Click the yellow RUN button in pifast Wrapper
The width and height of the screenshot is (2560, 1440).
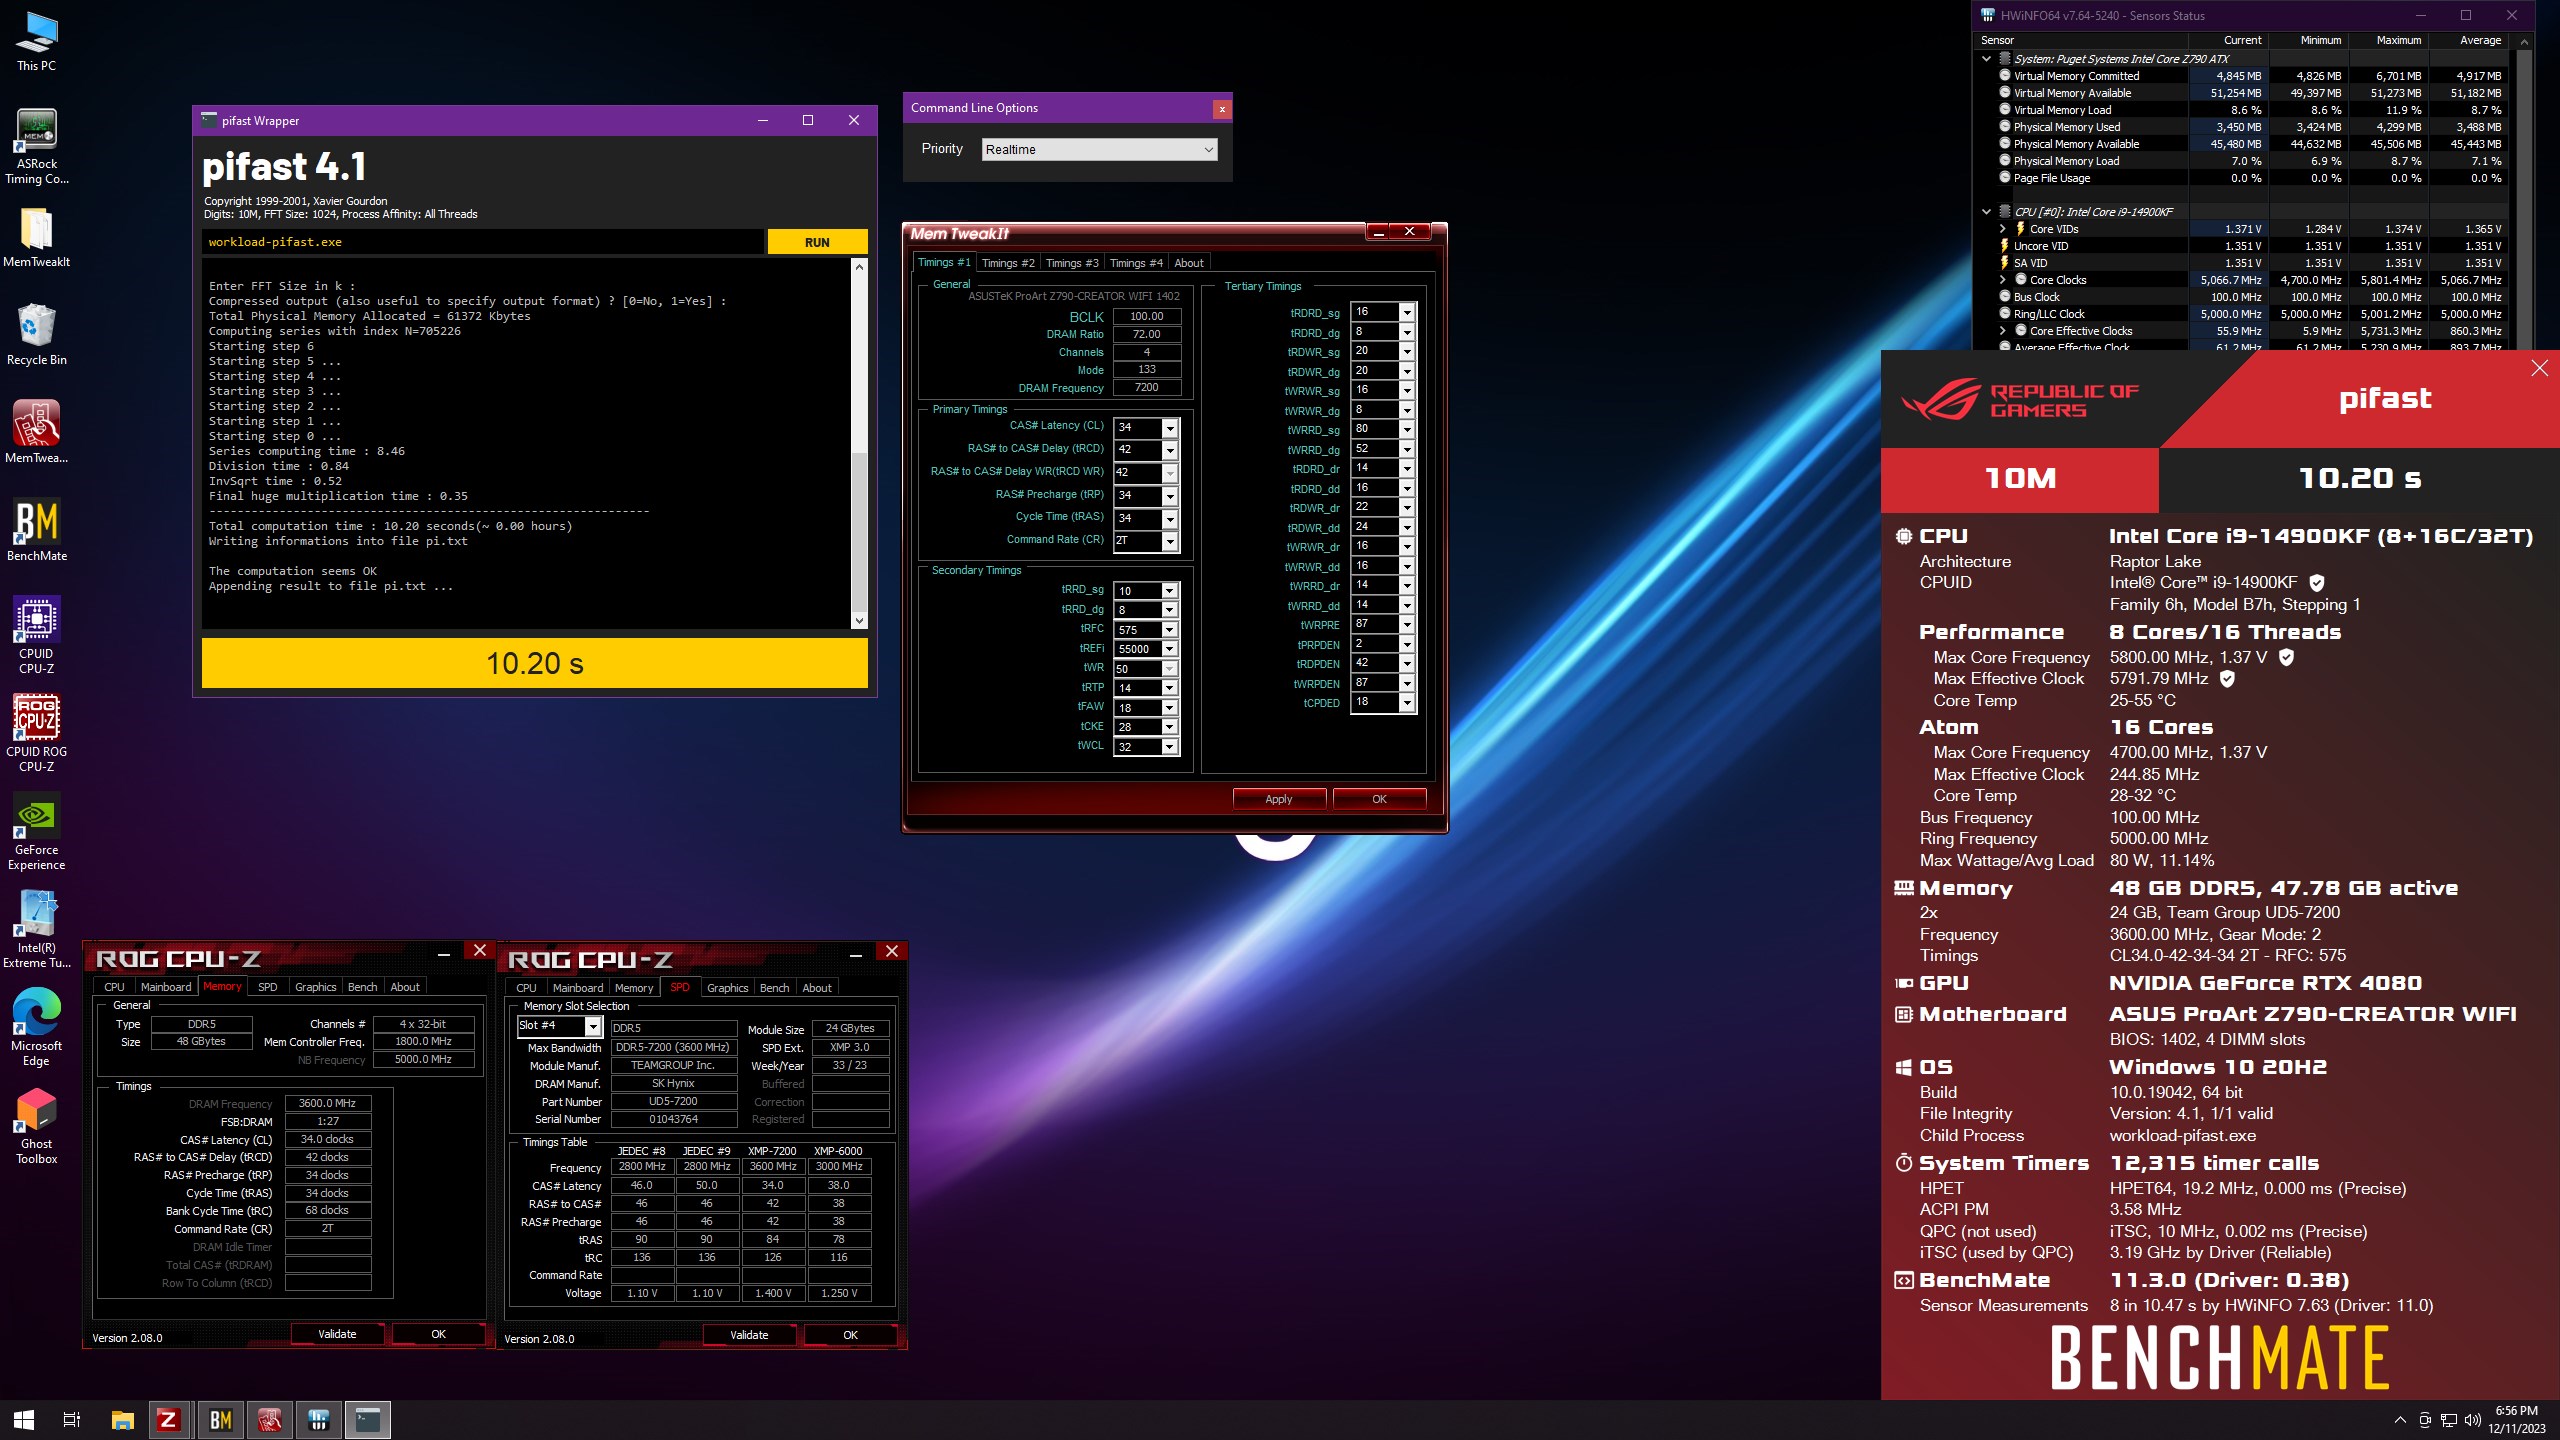817,242
